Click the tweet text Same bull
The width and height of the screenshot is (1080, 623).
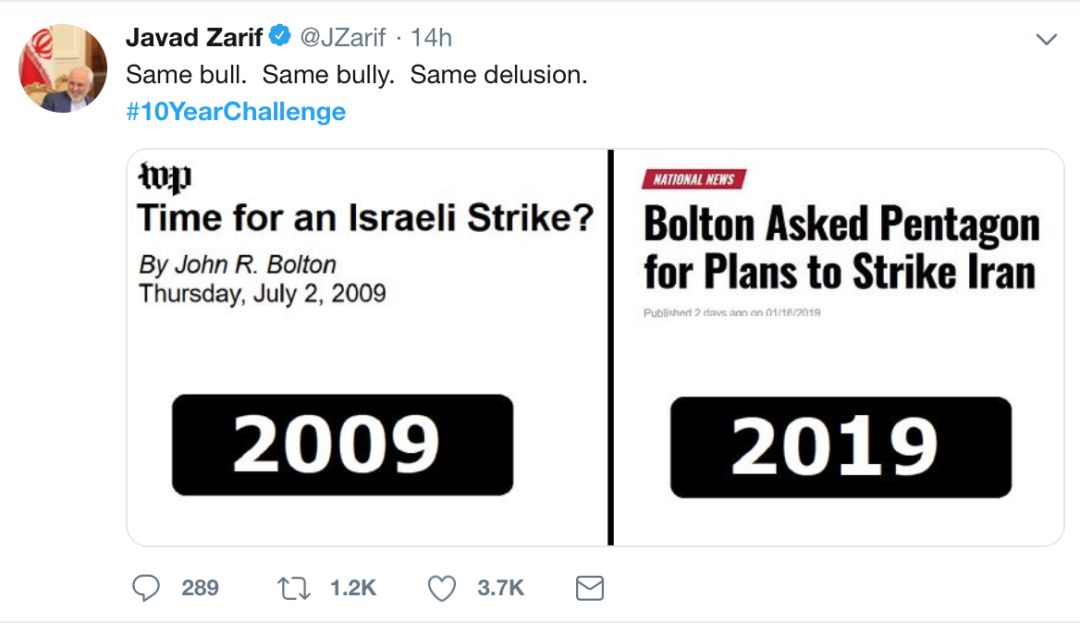(x=186, y=74)
